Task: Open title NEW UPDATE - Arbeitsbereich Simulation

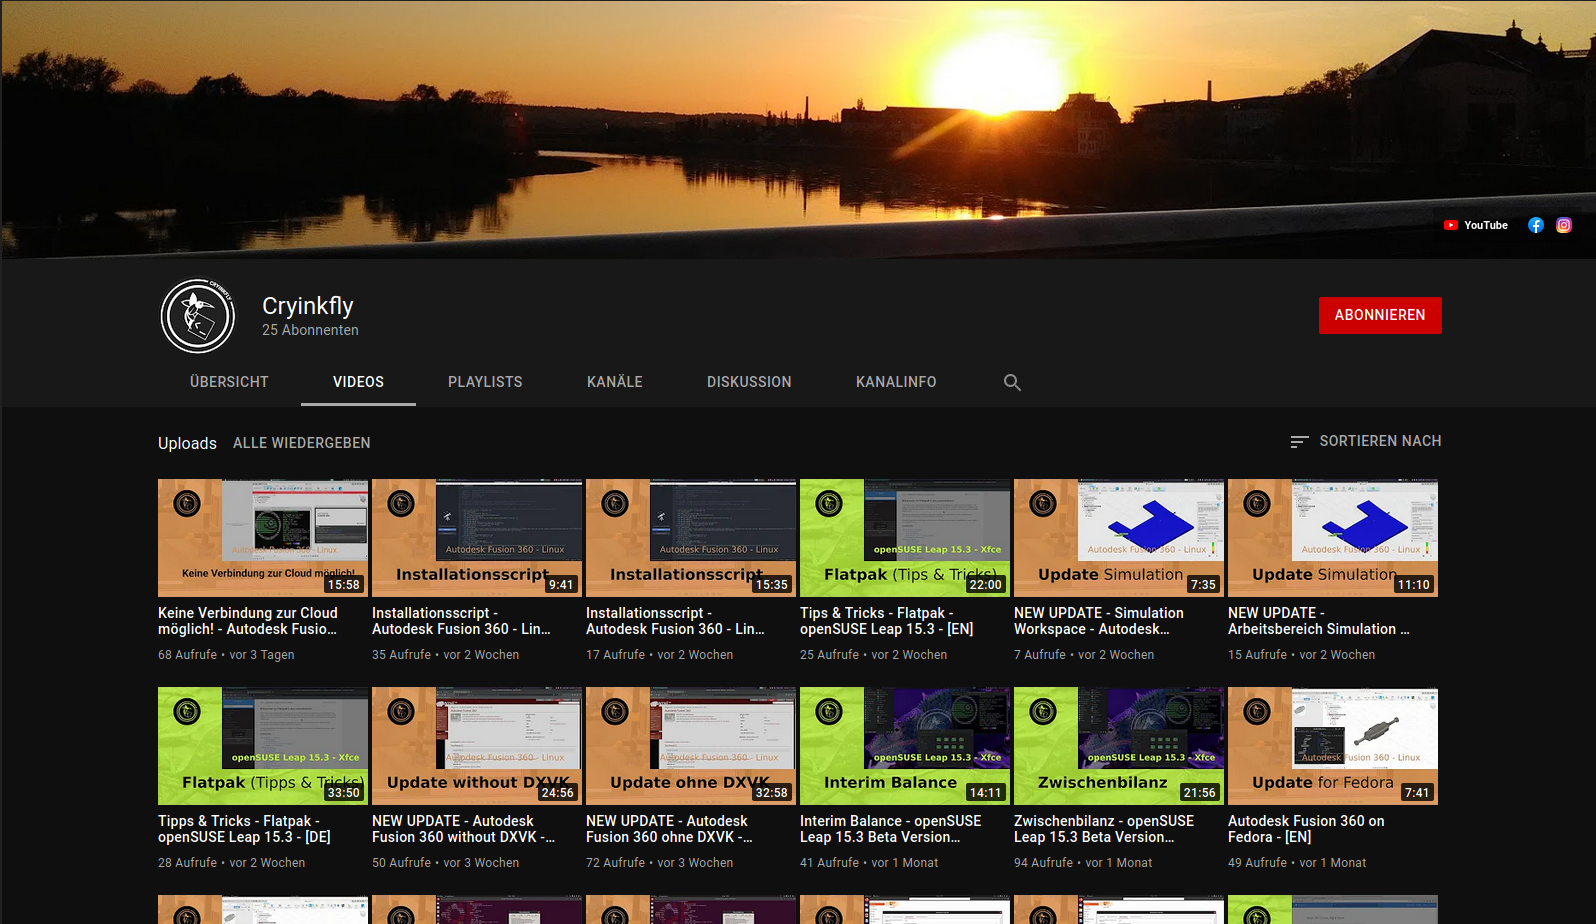Action: [x=1319, y=621]
